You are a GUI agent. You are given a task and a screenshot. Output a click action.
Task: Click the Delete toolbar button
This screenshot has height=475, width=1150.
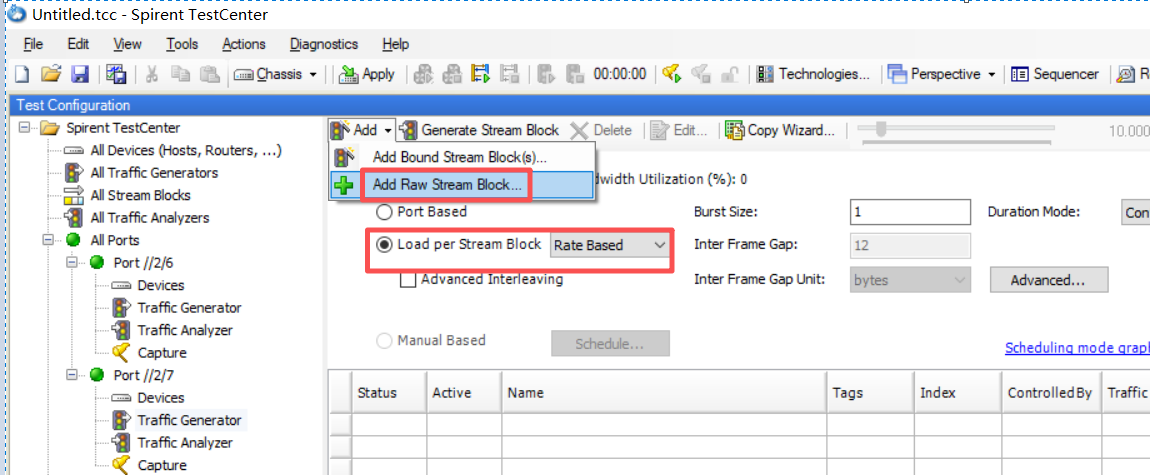601,130
